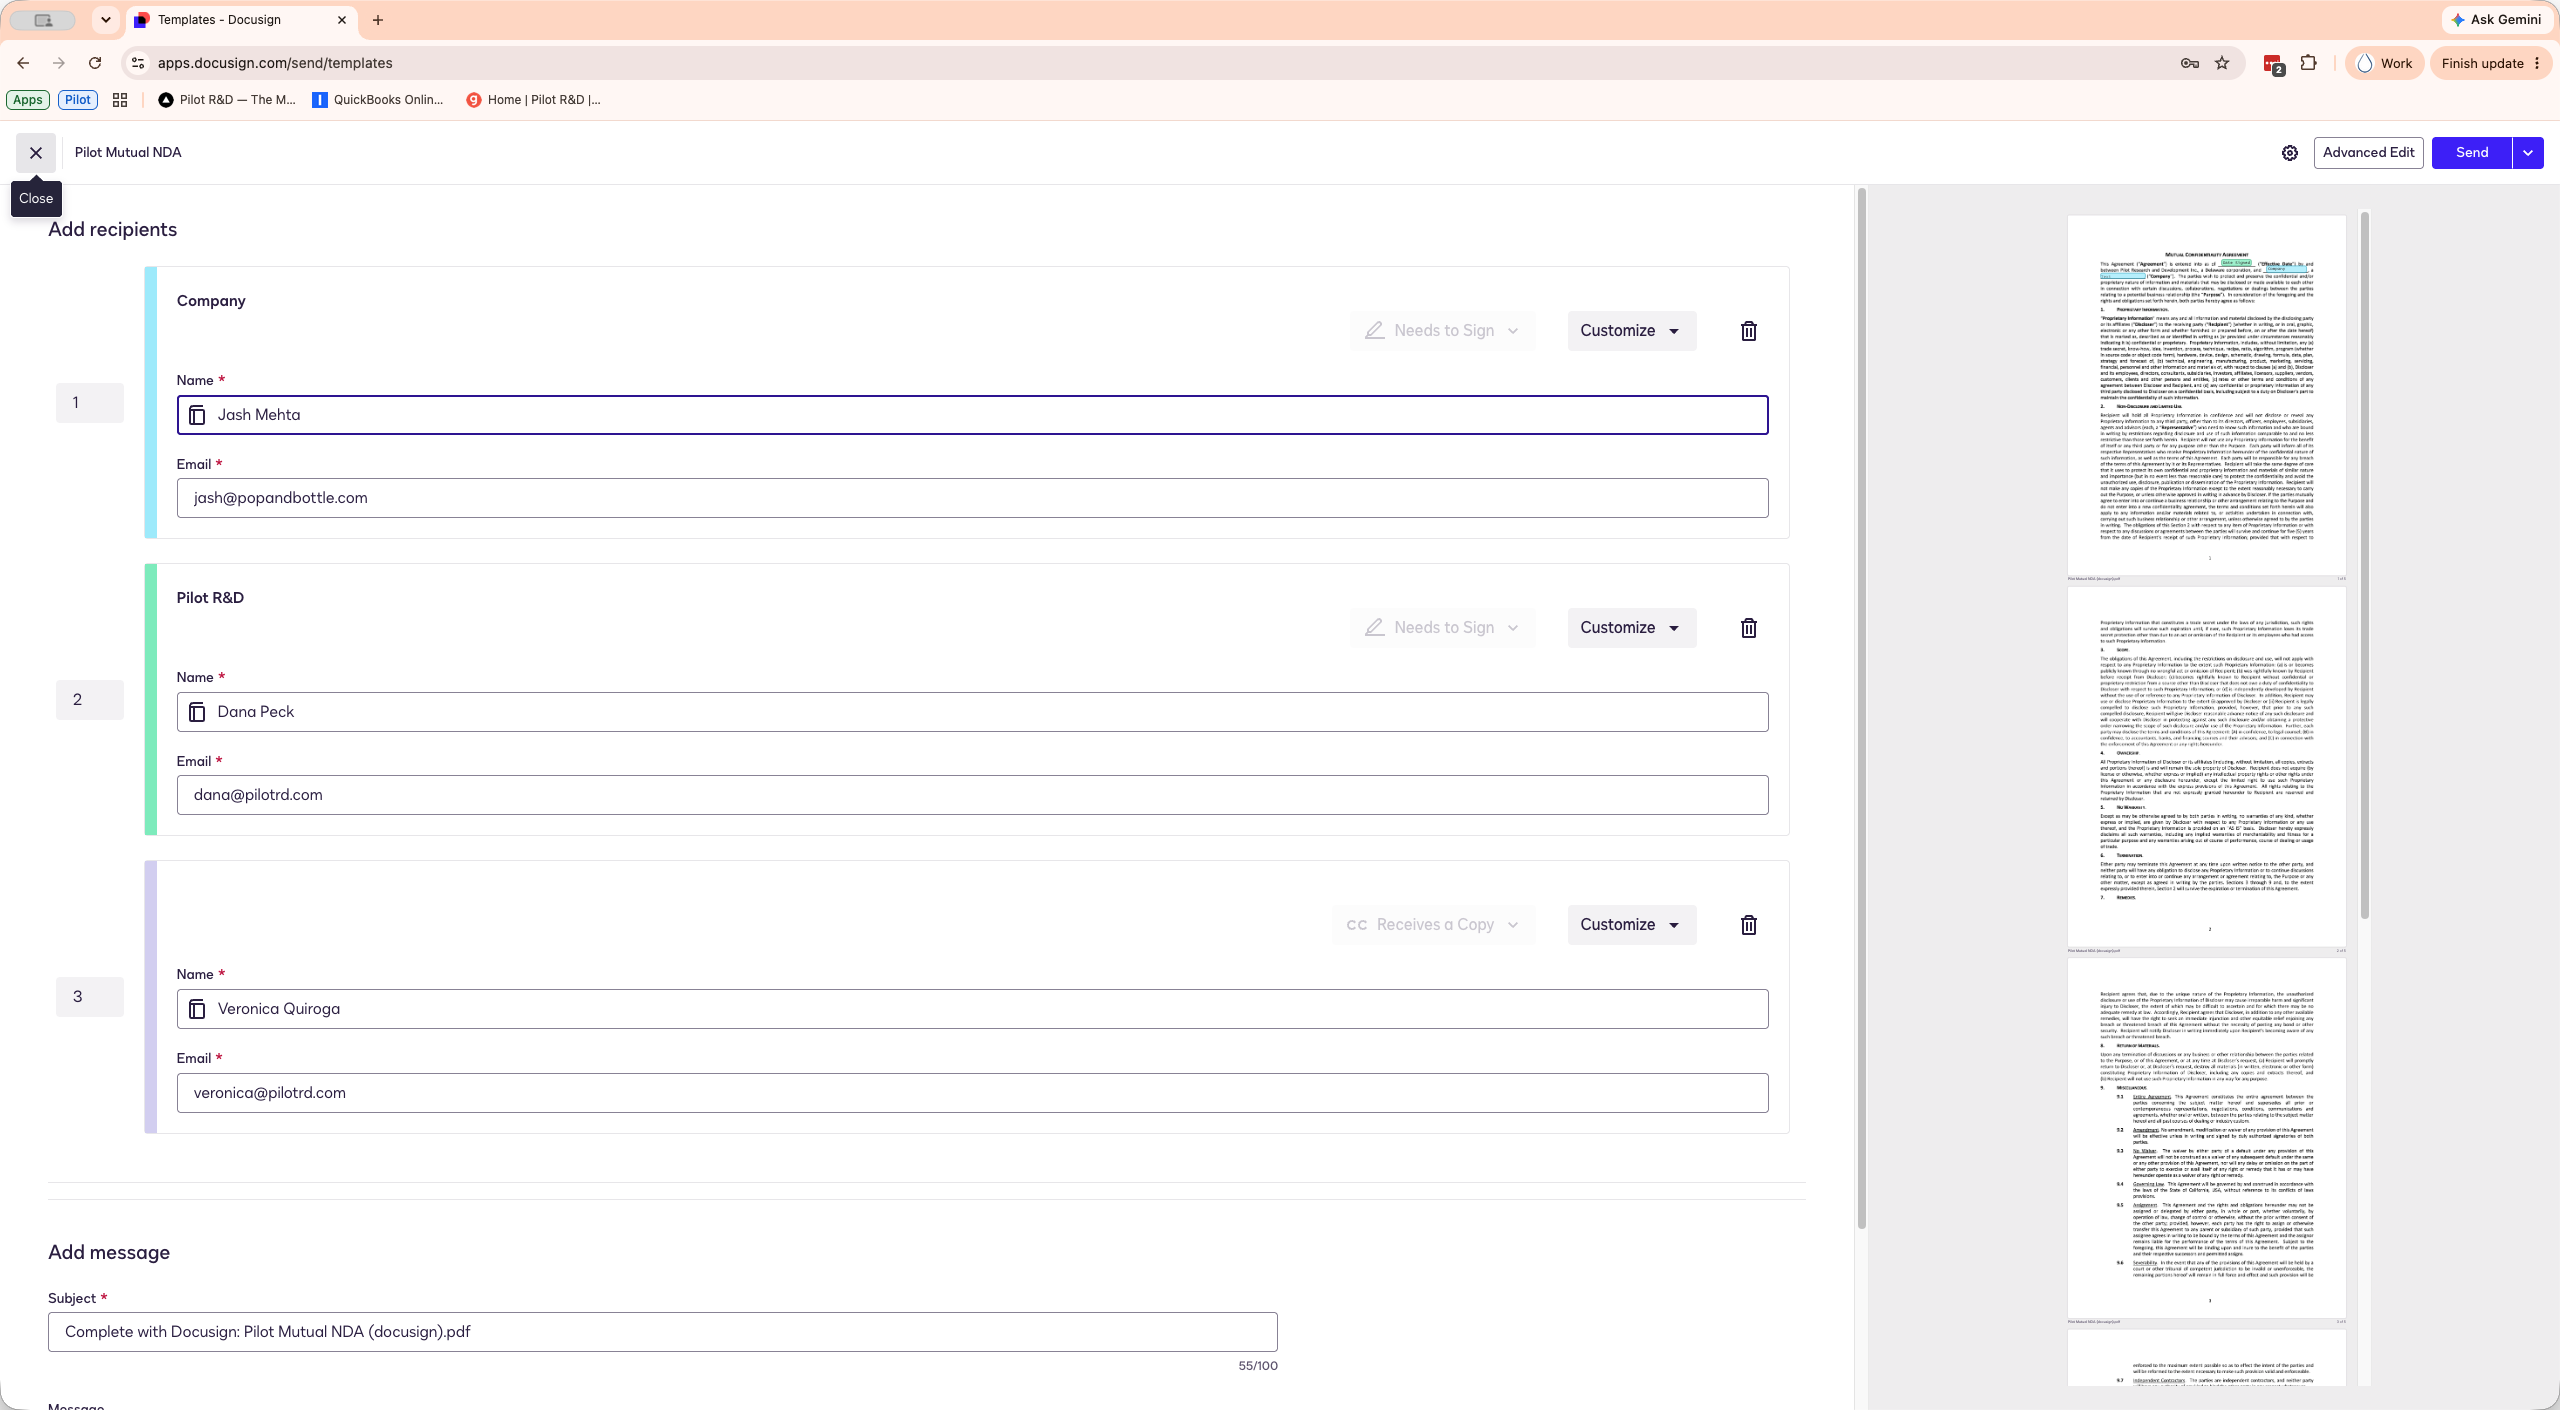Open the Pilot bookmark
Image resolution: width=2560 pixels, height=1410 pixels.
(x=78, y=100)
